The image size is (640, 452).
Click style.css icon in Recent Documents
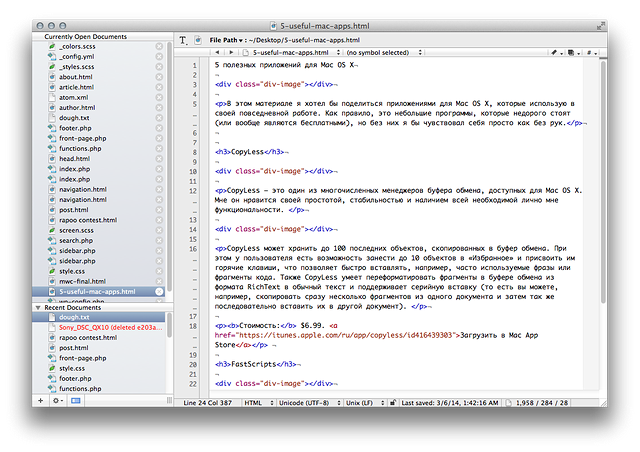click(52, 368)
